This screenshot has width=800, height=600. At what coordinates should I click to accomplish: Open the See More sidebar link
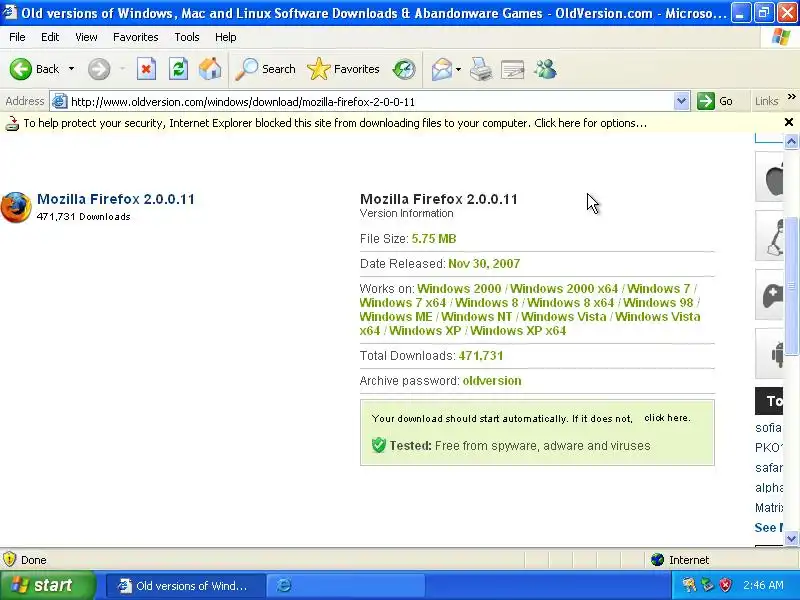769,528
